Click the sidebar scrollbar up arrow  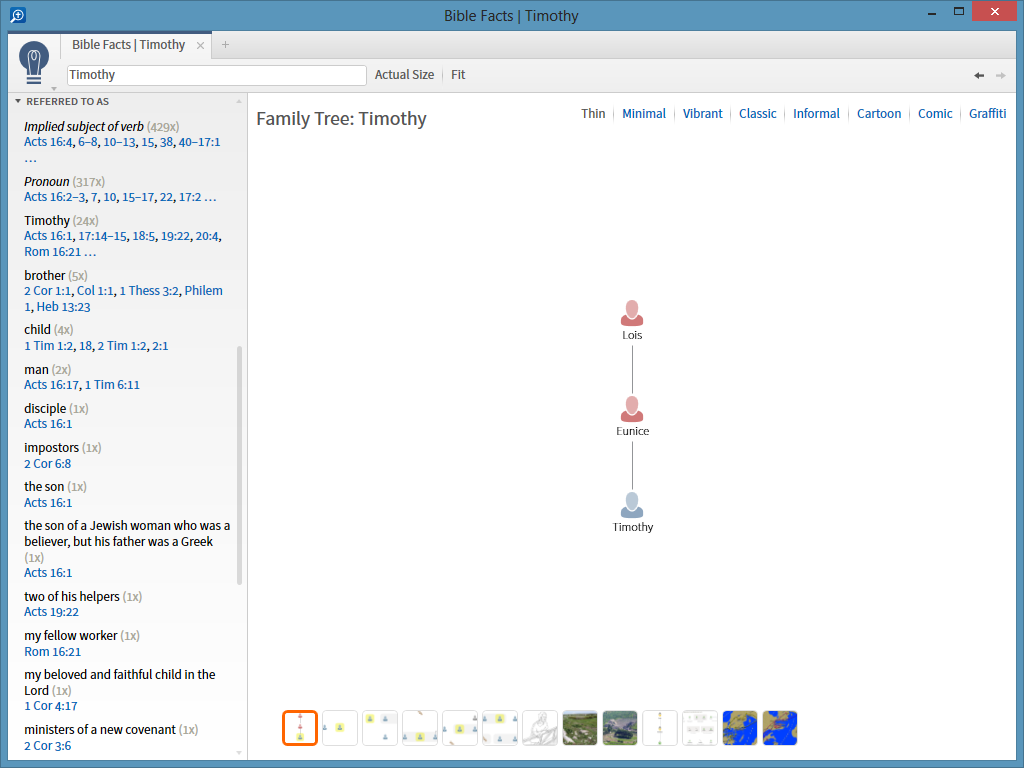click(239, 101)
